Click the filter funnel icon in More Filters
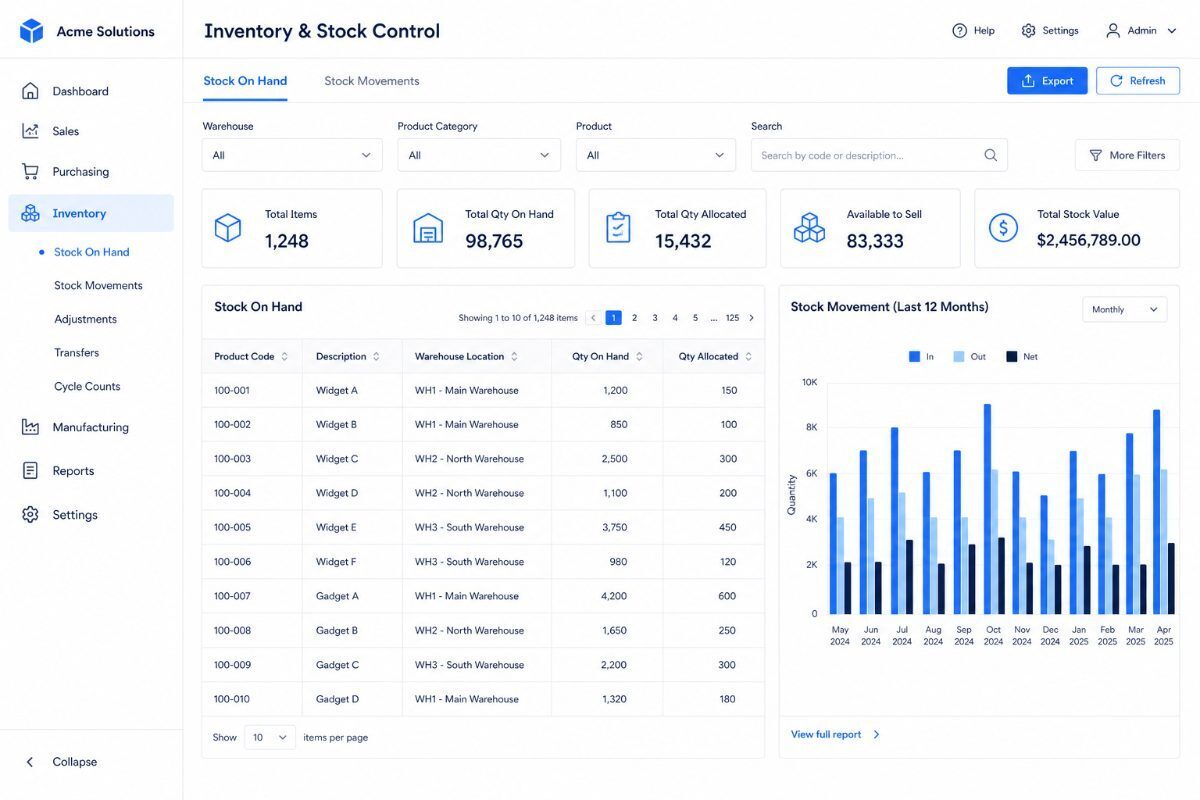The image size is (1200, 800). 1096,155
